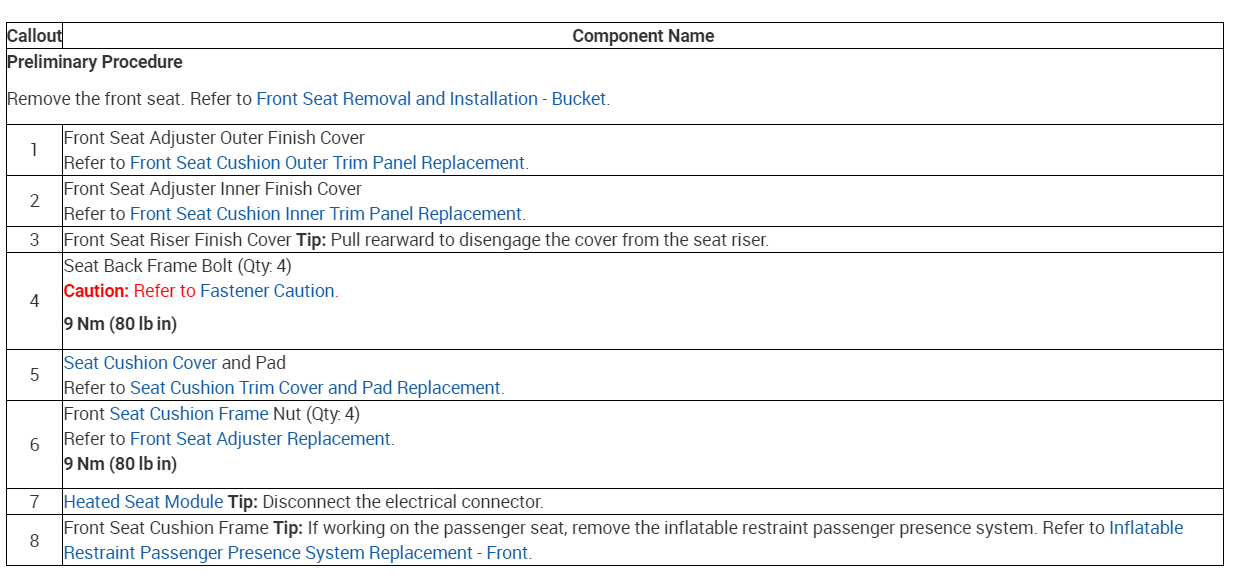Click torque value under Seat Back Frame Bolt
This screenshot has width=1237, height=575.
click(x=120, y=324)
